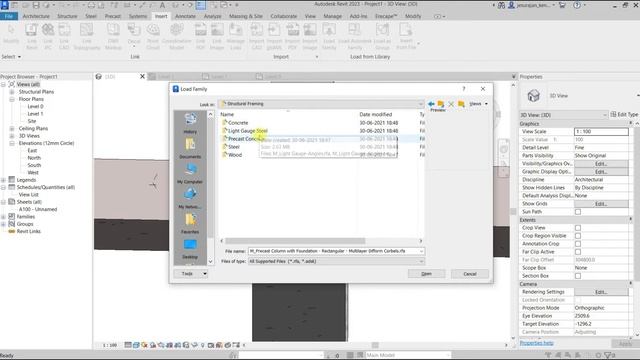Click the Point Cloud ribbon icon
This screenshot has height=360, width=640.
(153, 36)
